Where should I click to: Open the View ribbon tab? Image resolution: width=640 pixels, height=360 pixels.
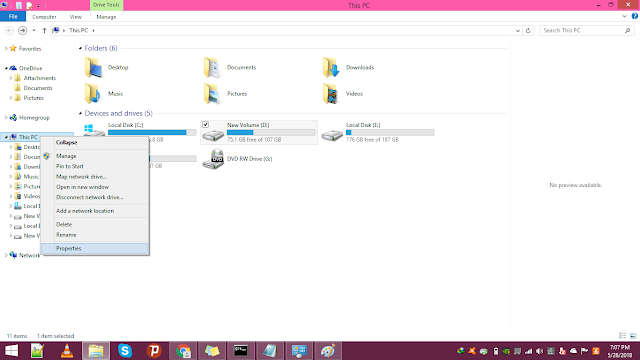(76, 17)
